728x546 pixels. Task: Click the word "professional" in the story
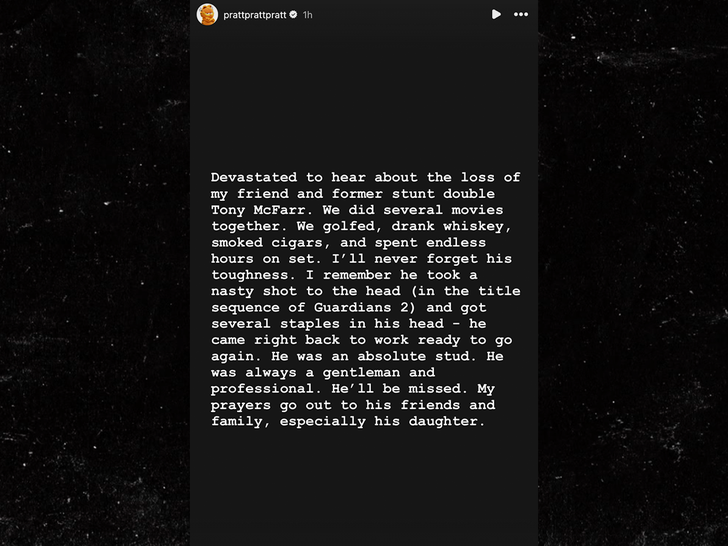pos(260,389)
